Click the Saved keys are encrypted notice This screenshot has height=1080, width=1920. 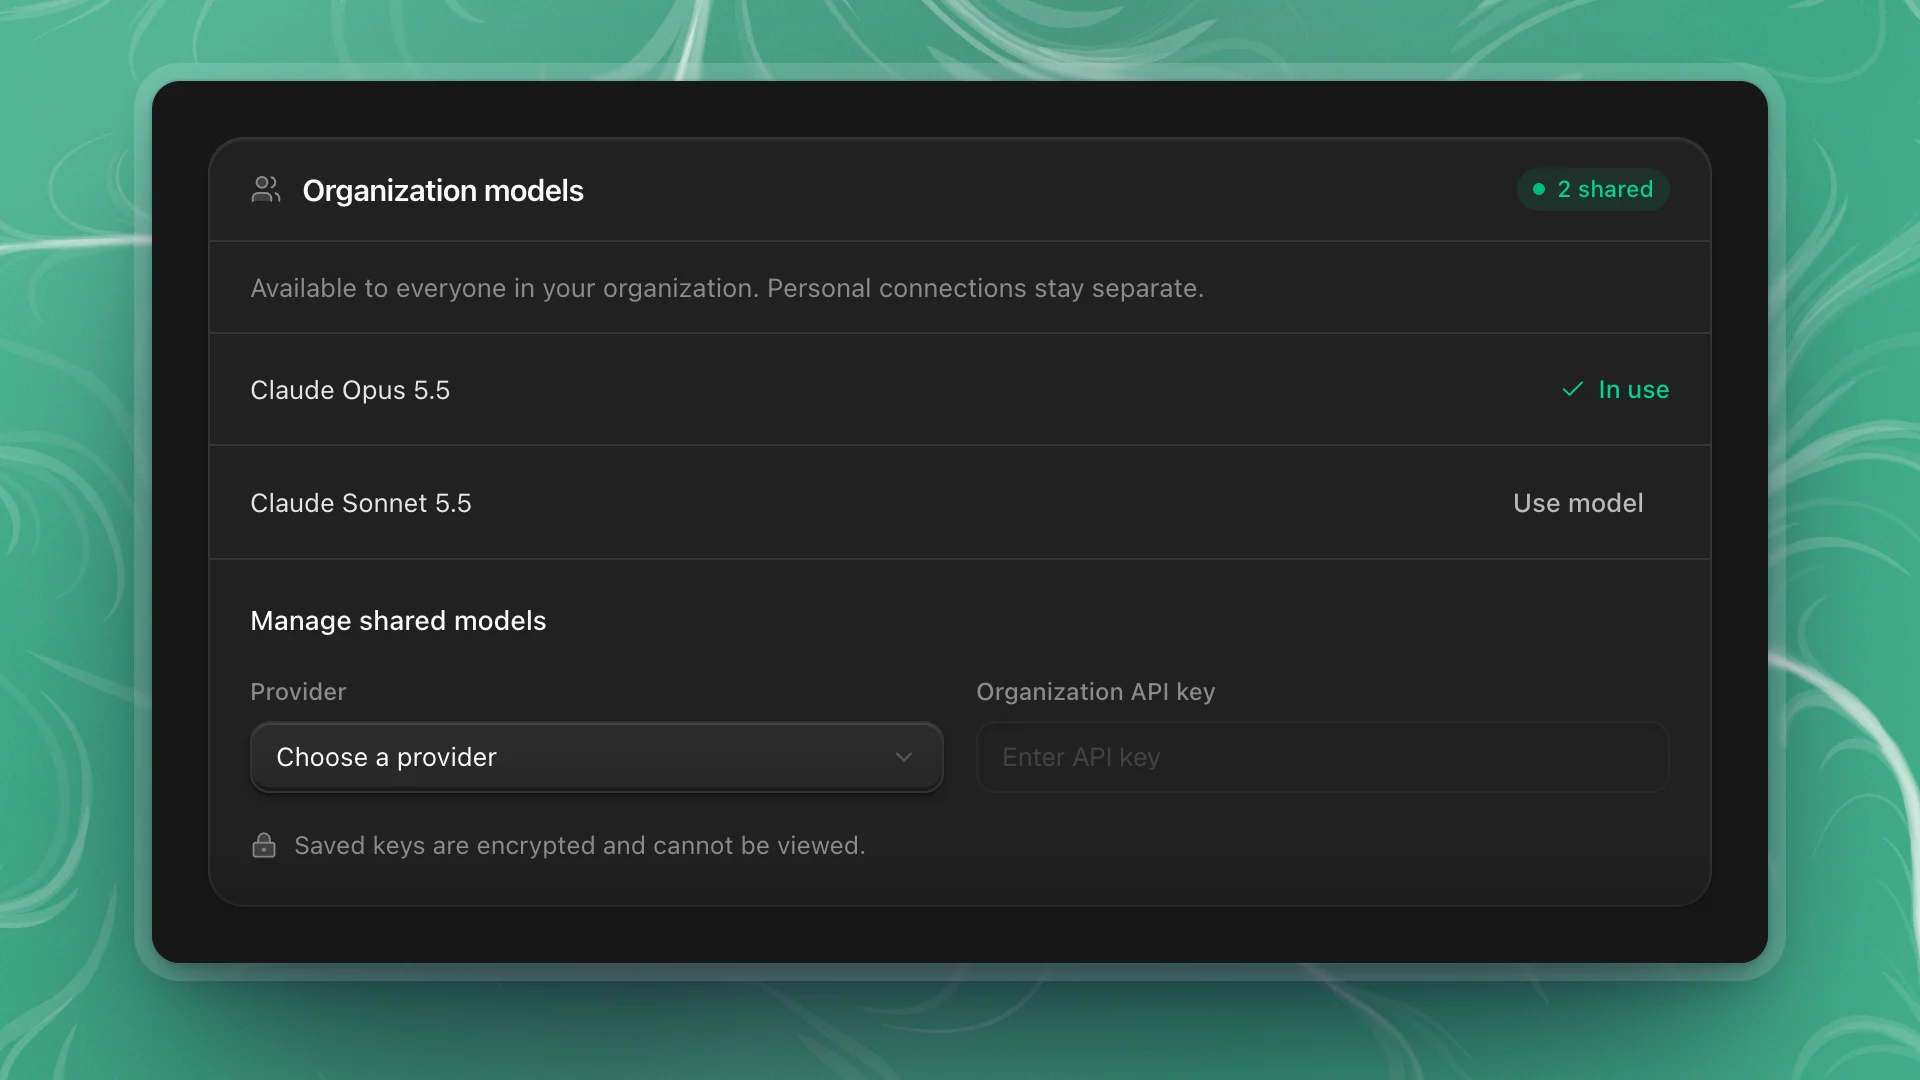(580, 846)
